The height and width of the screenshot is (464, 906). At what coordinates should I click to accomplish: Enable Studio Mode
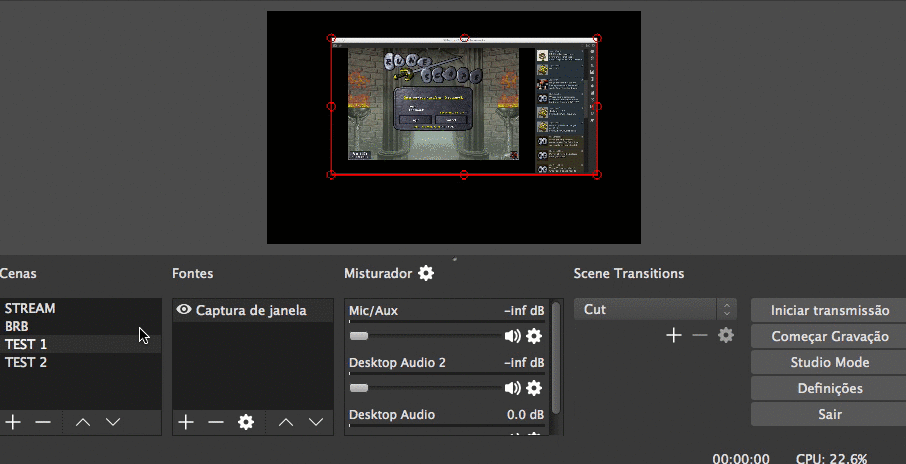click(830, 362)
